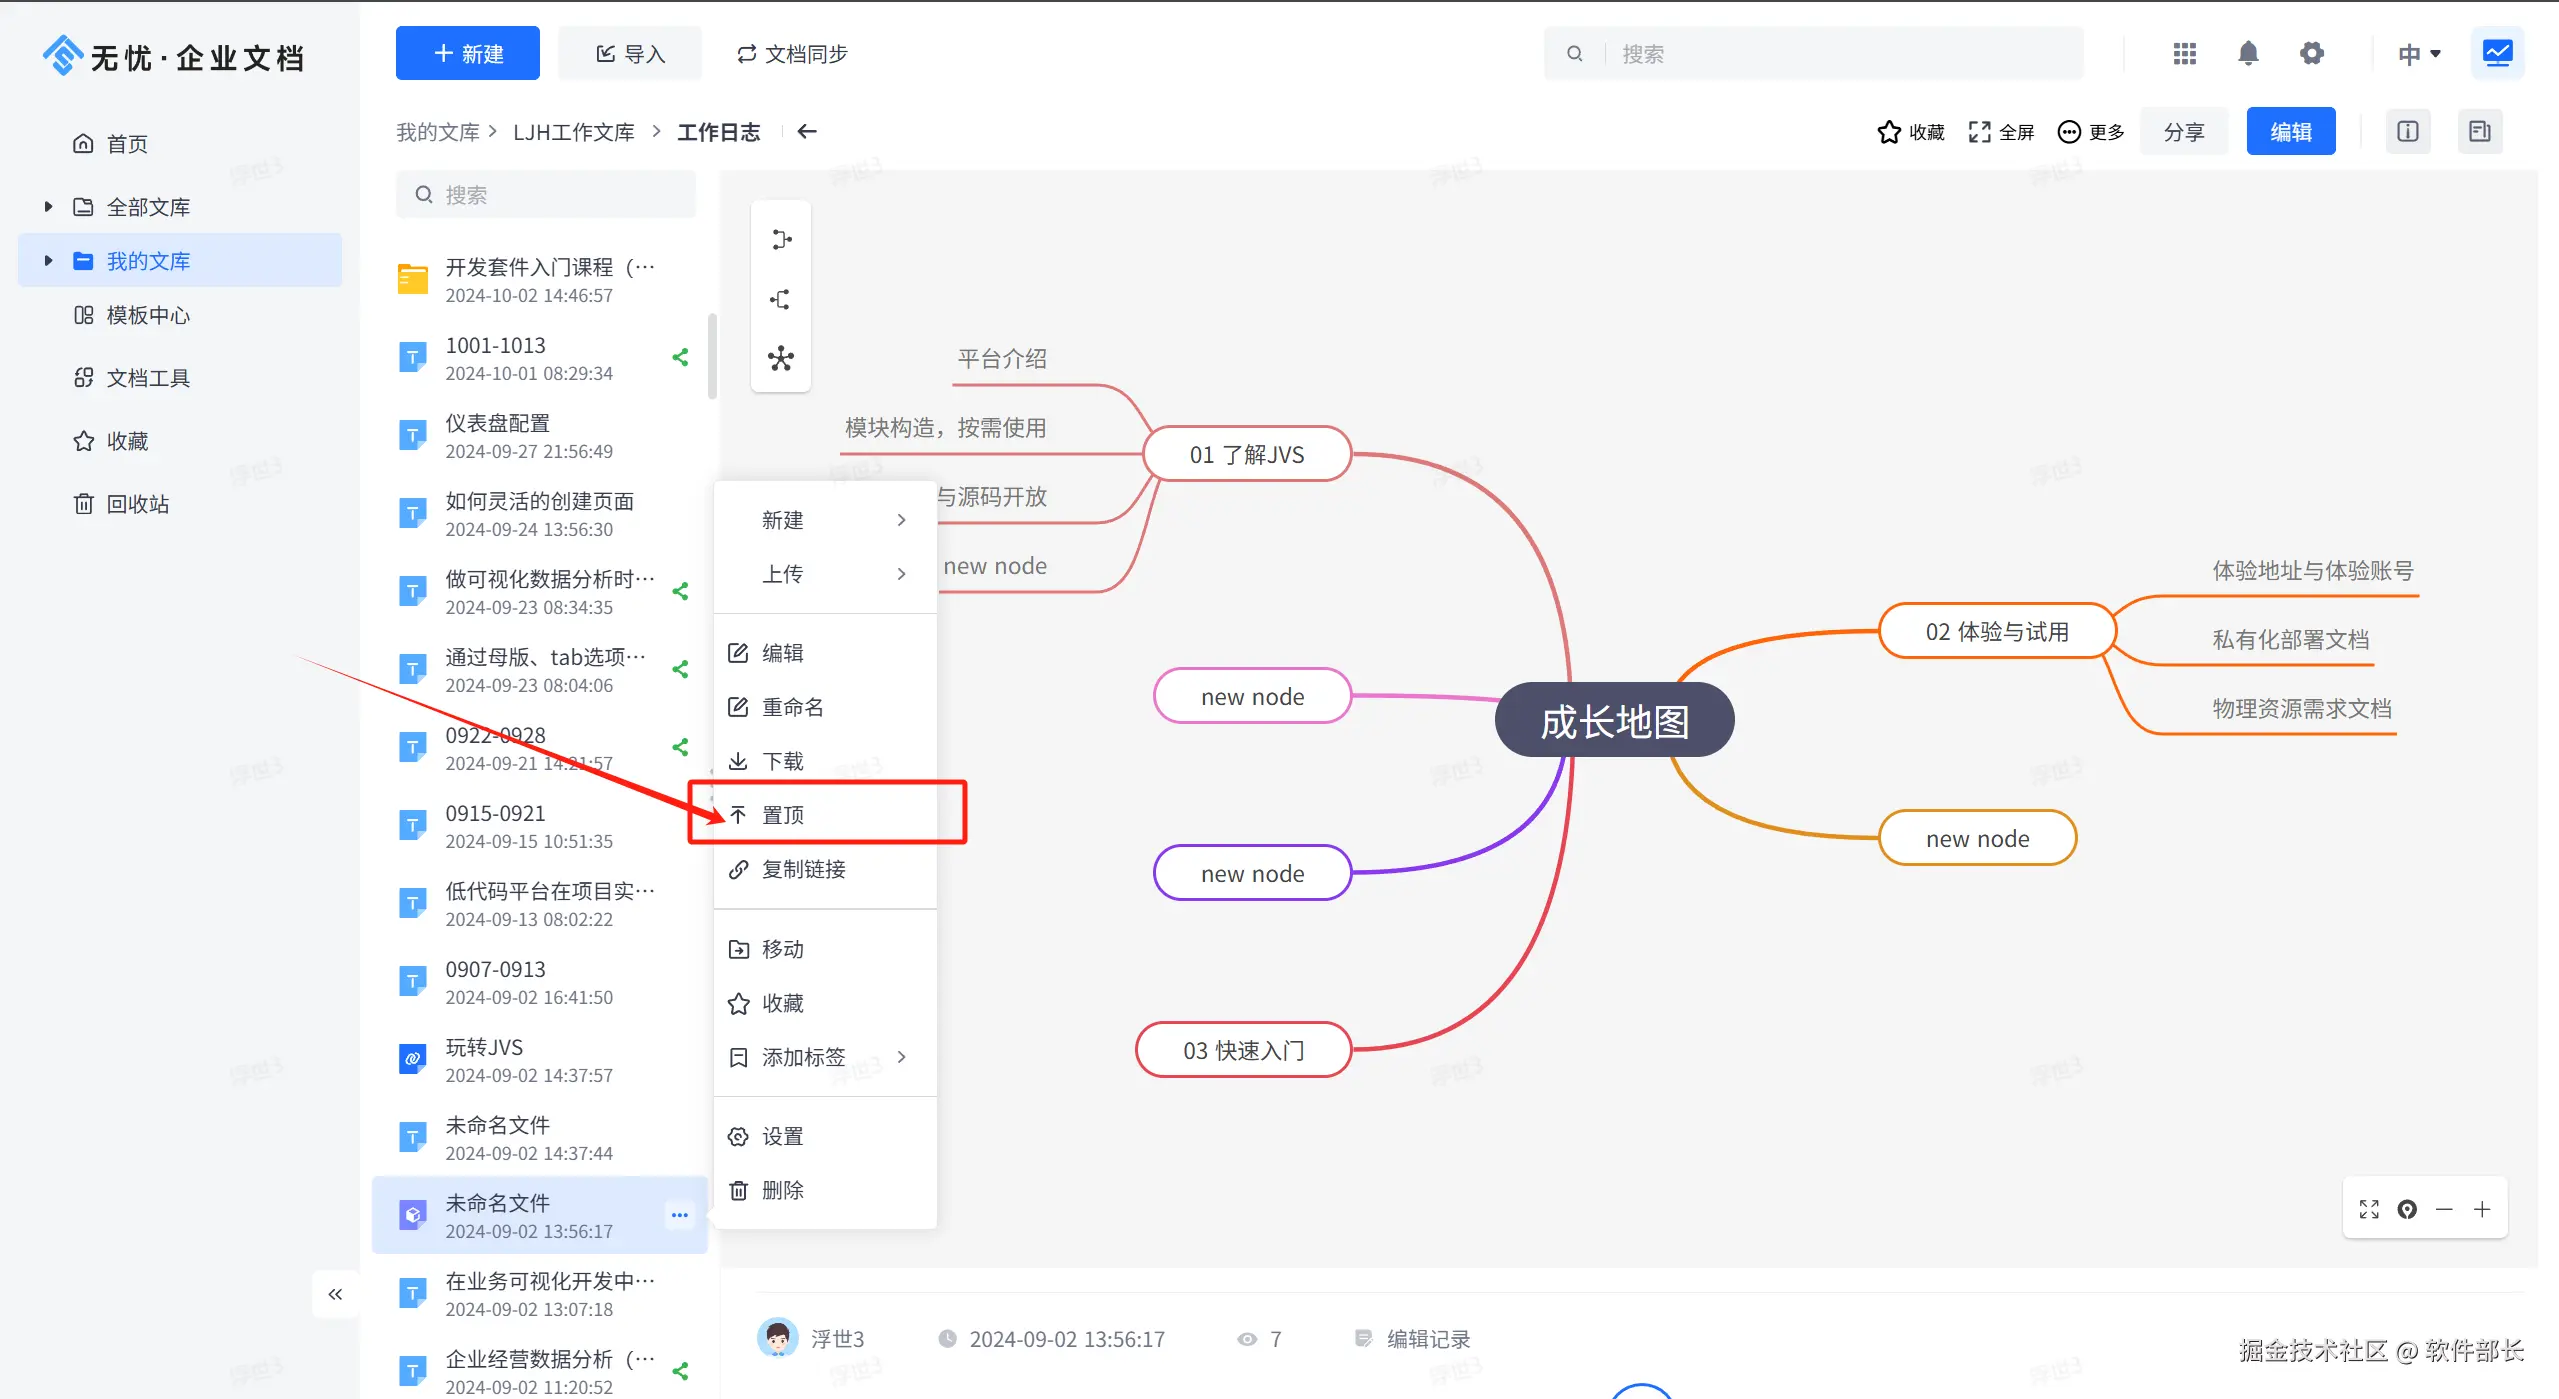Toggle fullscreen 全屏 mode

2001,132
